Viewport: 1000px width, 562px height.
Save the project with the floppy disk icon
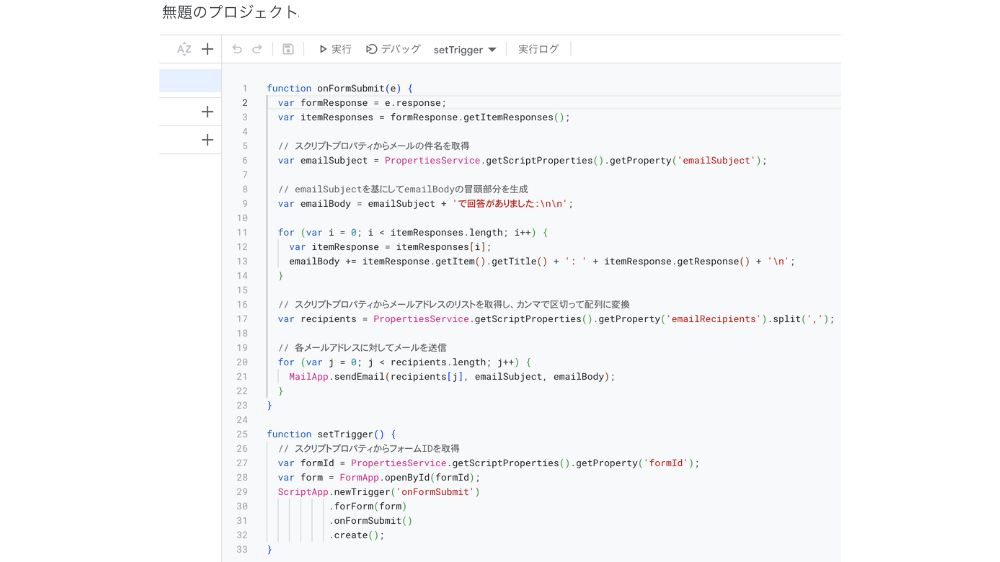(288, 49)
